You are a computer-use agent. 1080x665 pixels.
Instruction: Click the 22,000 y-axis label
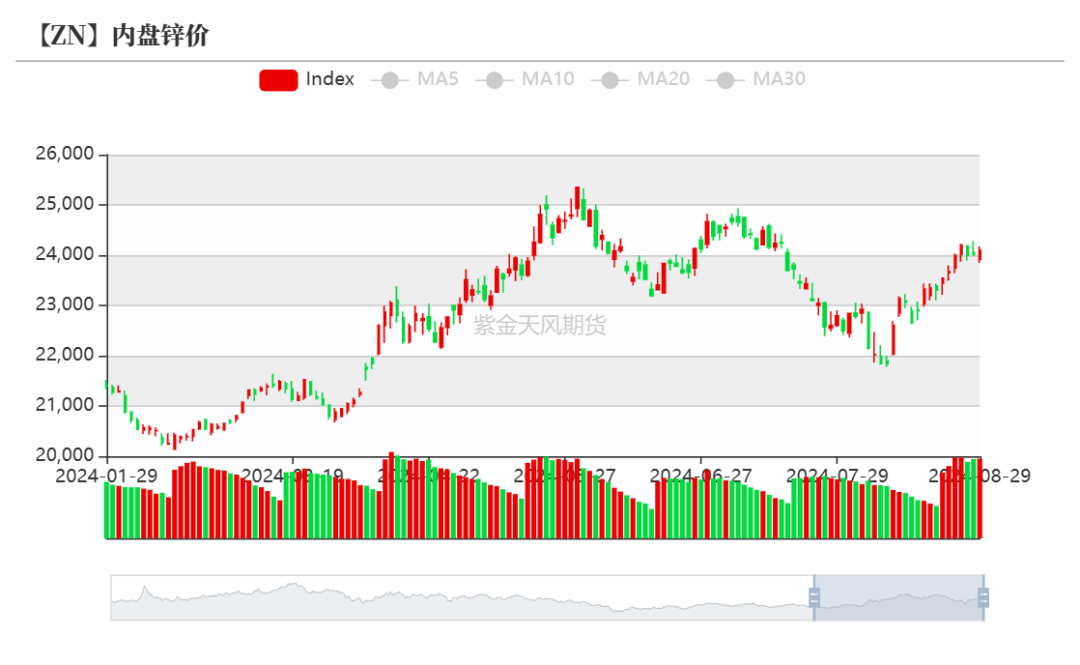pyautogui.click(x=65, y=355)
